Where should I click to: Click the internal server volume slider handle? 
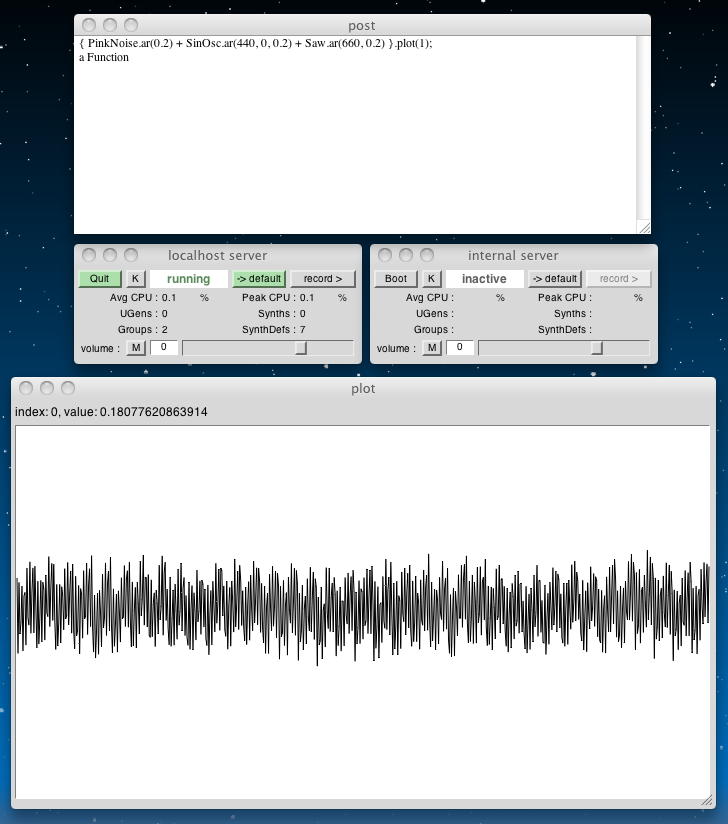597,348
